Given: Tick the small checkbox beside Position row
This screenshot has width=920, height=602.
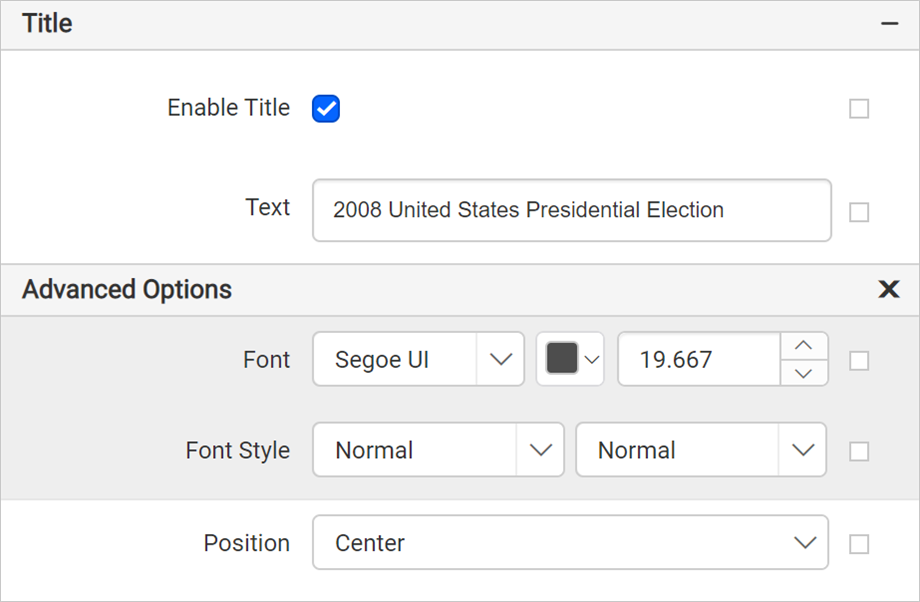Looking at the screenshot, I should click(859, 544).
